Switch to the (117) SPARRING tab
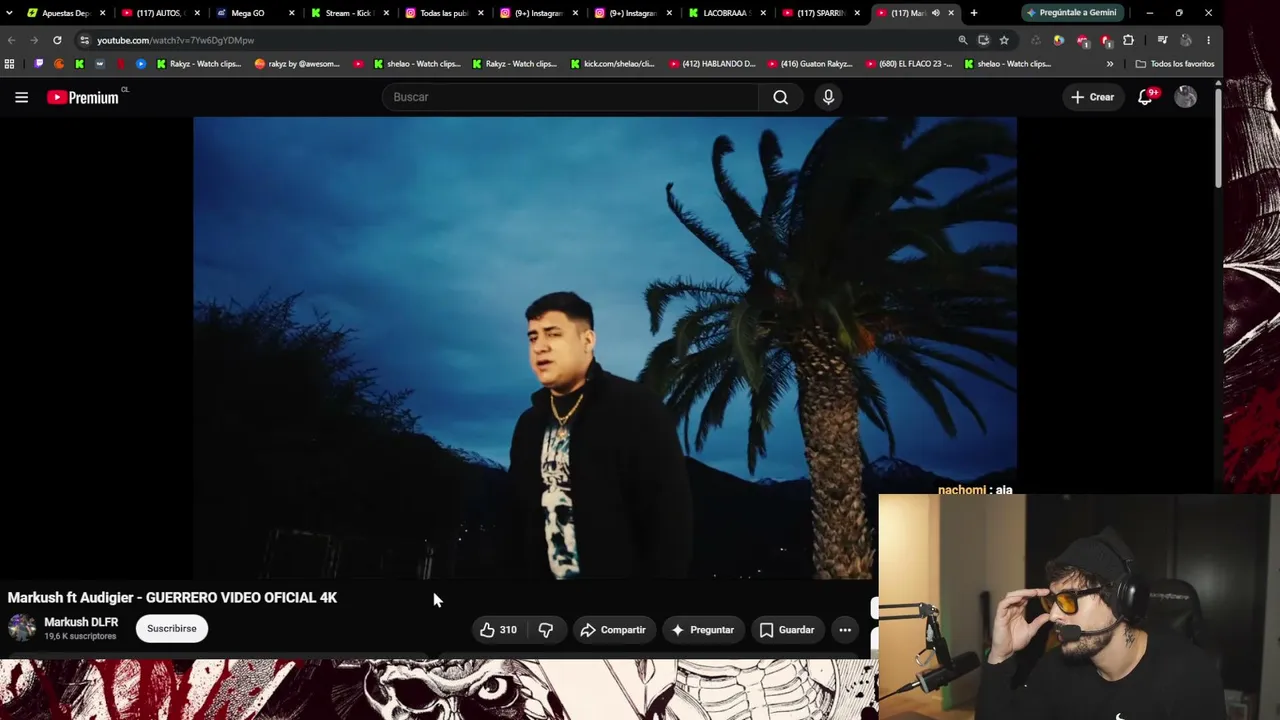 820,13
